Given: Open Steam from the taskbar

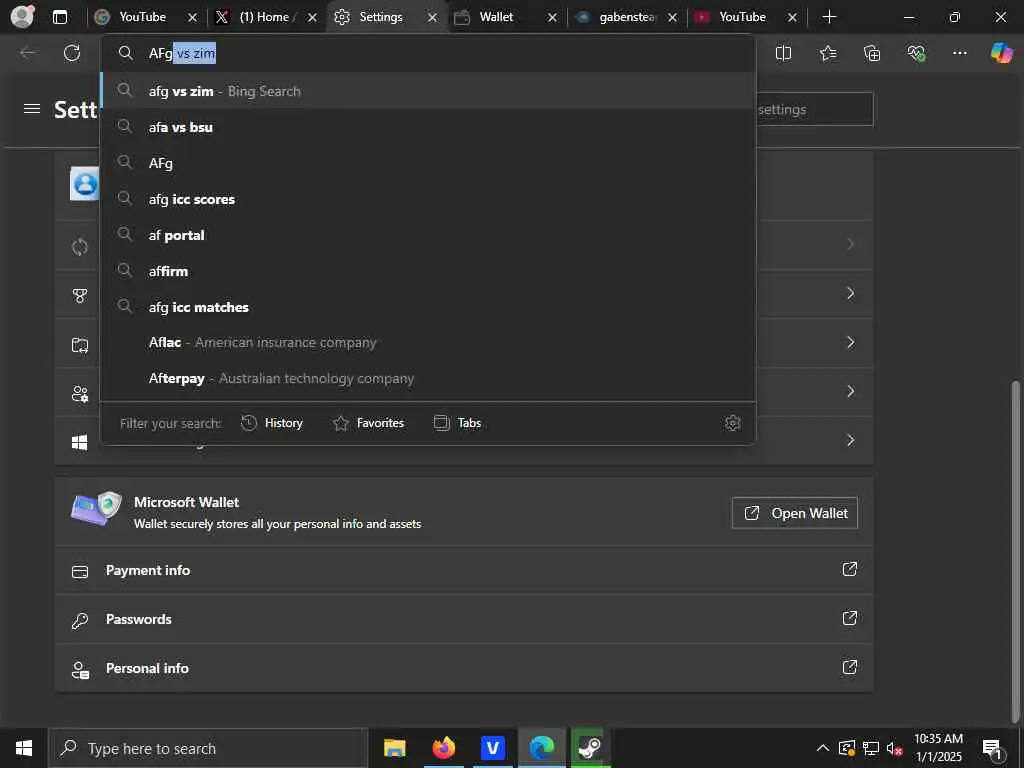Looking at the screenshot, I should [590, 748].
